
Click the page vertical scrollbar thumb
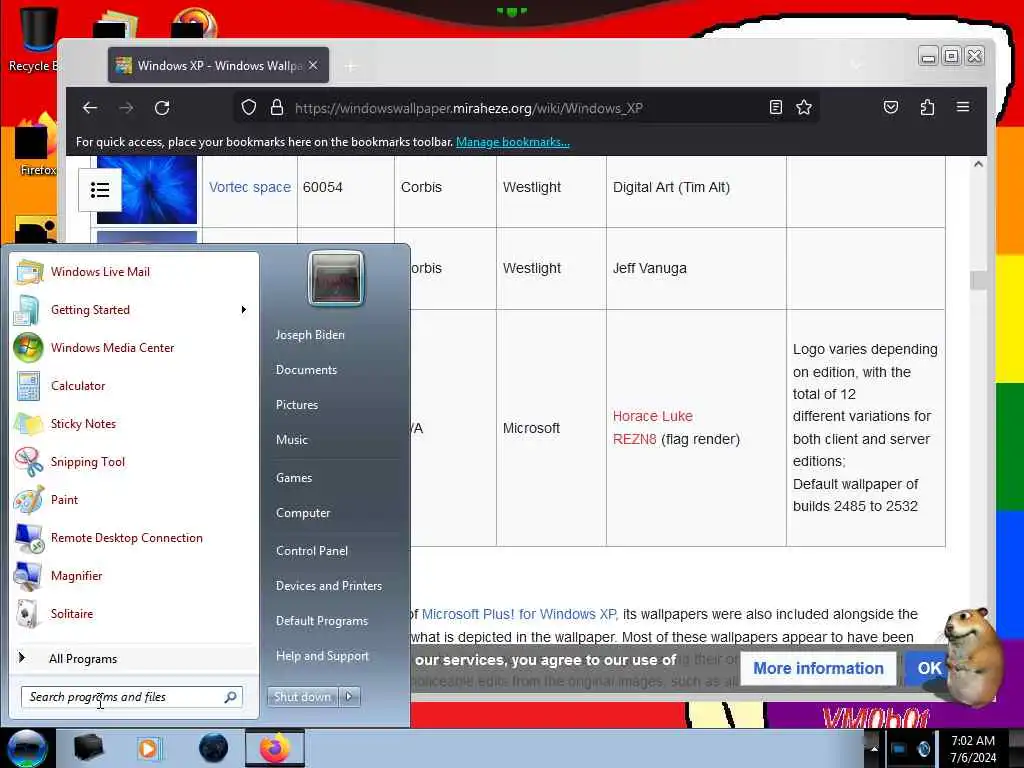pos(978,280)
